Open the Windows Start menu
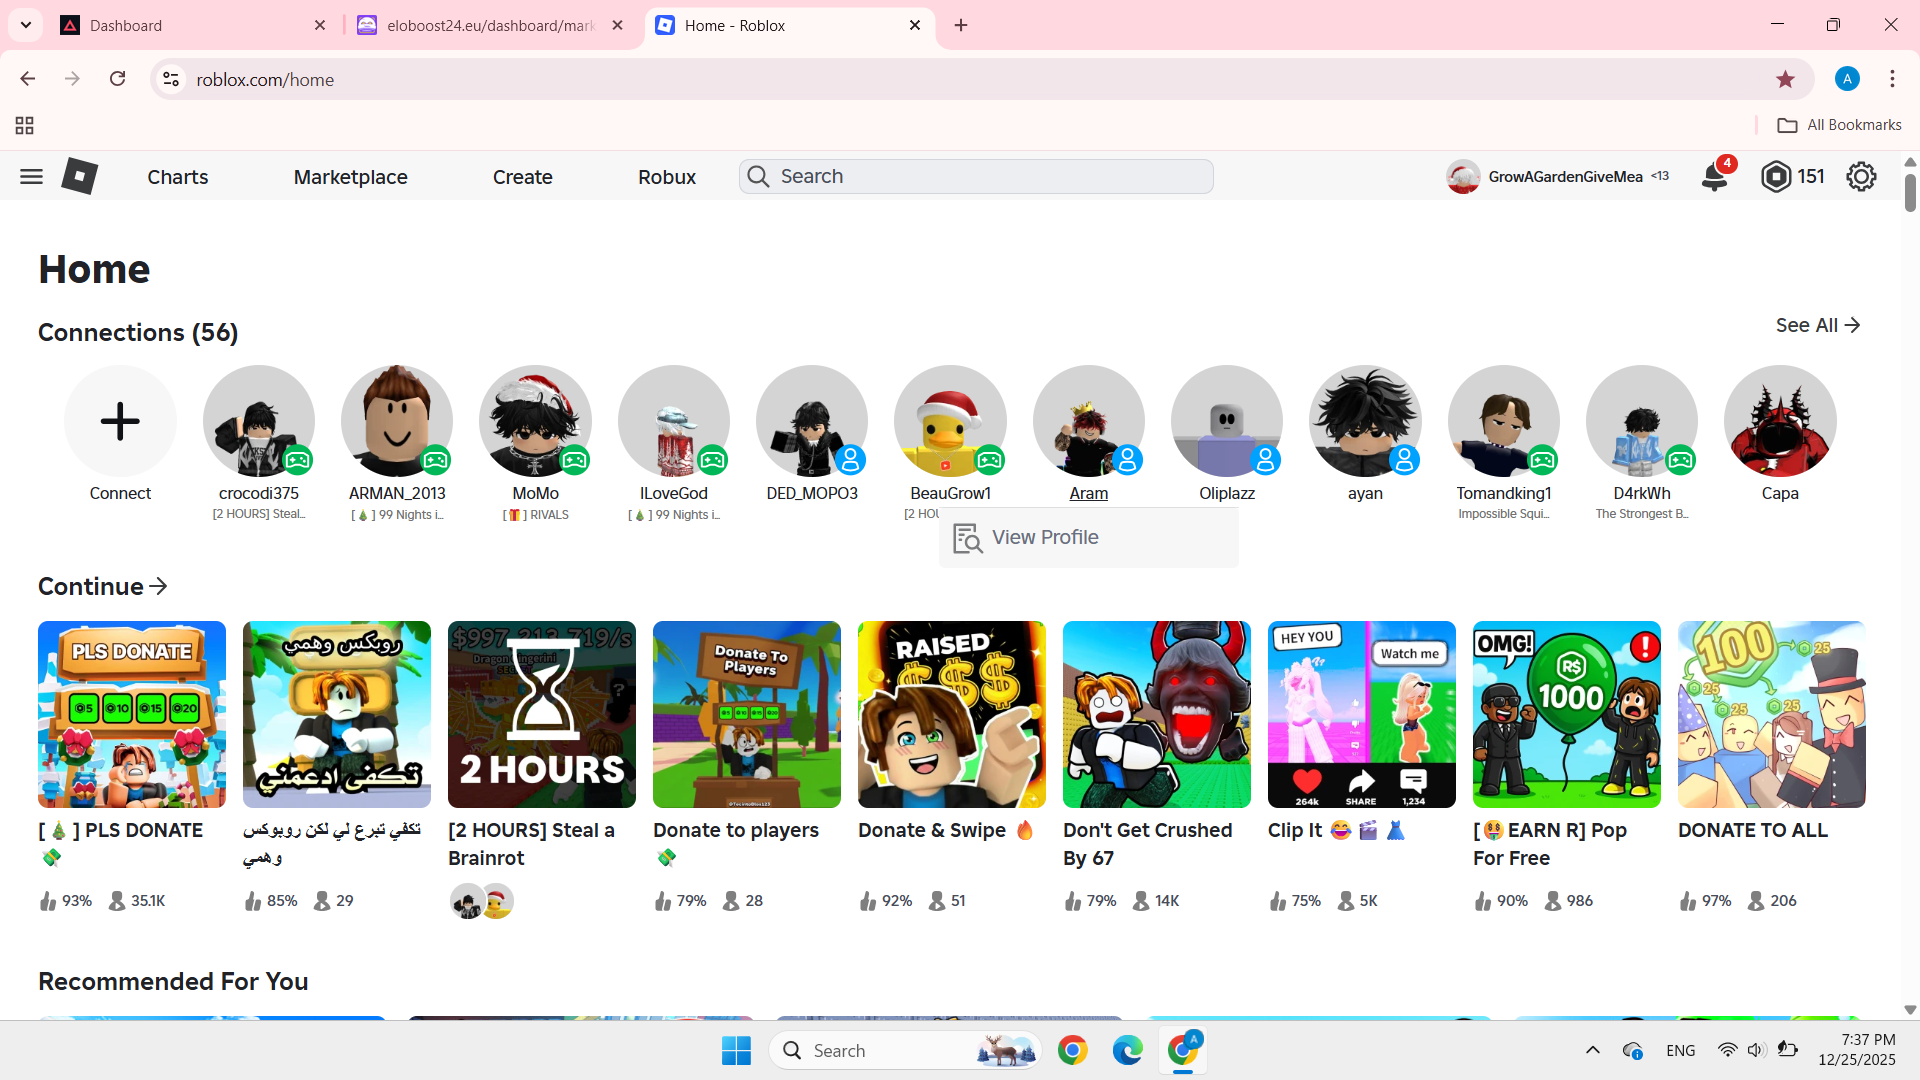1920x1080 pixels. pyautogui.click(x=736, y=1051)
